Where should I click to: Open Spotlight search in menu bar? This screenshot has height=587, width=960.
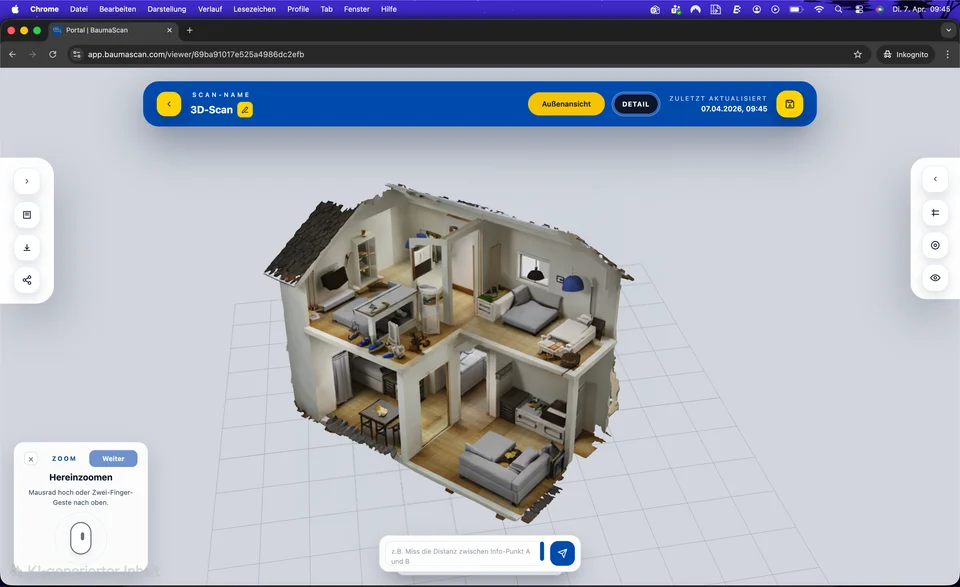click(838, 9)
